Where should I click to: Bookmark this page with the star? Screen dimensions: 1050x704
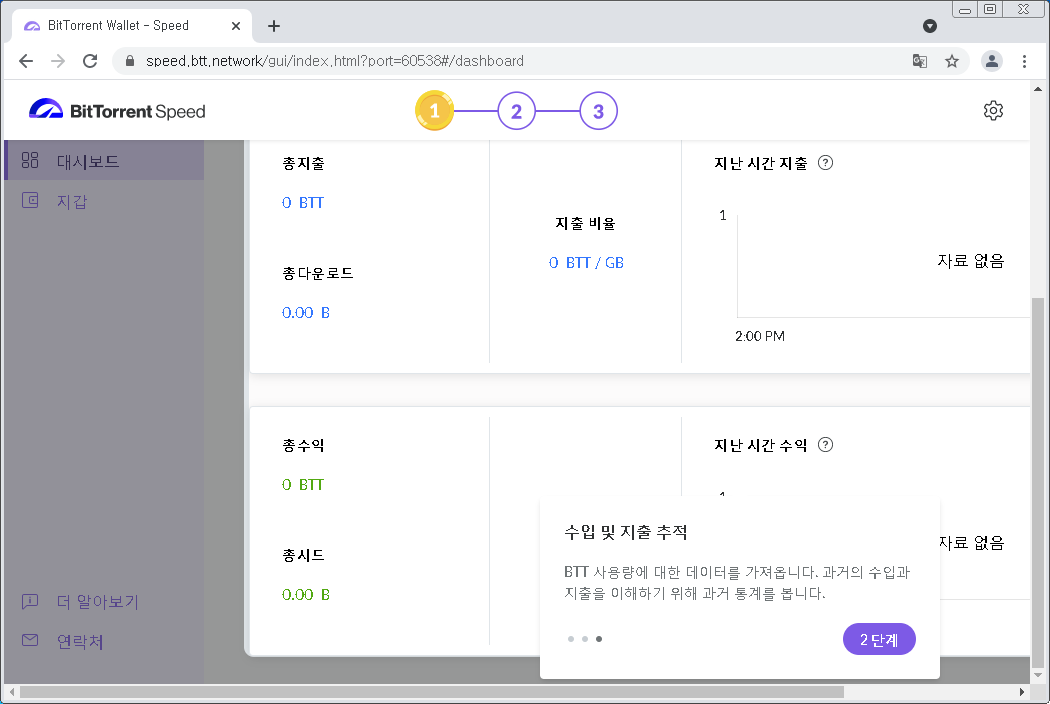click(952, 61)
